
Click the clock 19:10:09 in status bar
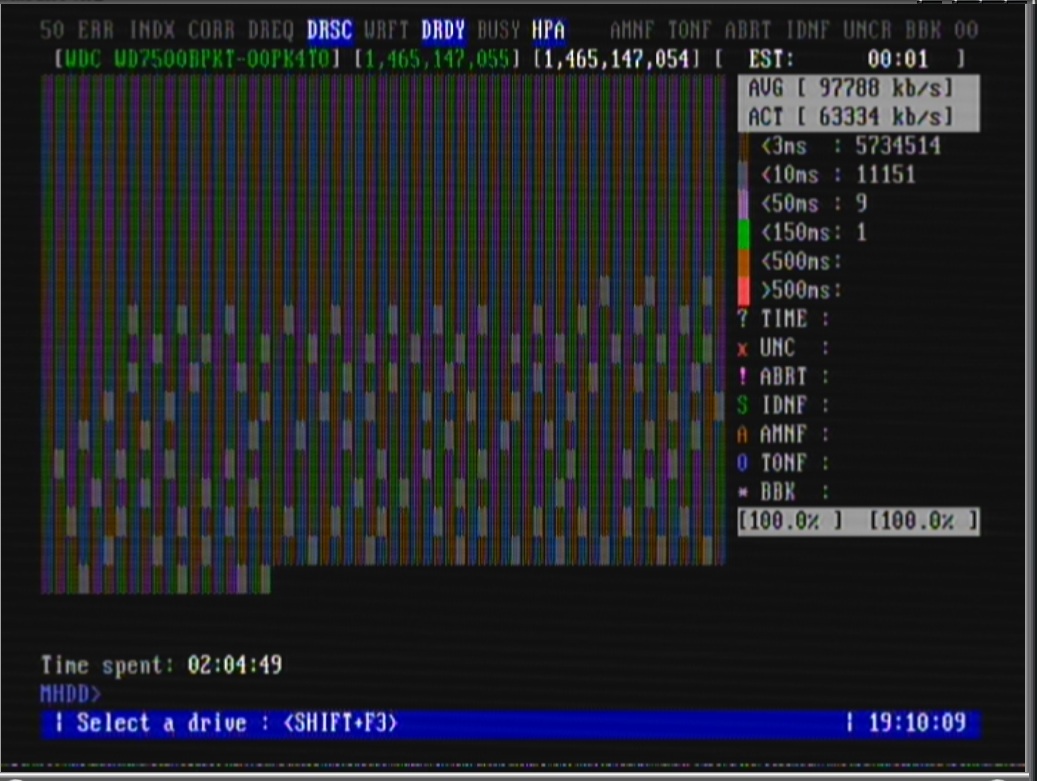pos(917,723)
